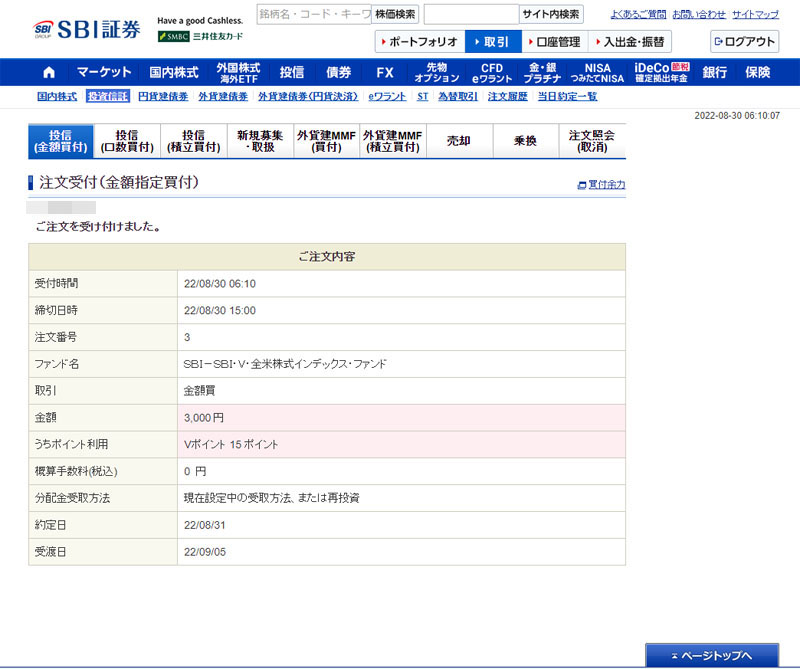Screen dimensions: 800x669
Task: Open the ポートフォリオ button
Action: click(419, 42)
